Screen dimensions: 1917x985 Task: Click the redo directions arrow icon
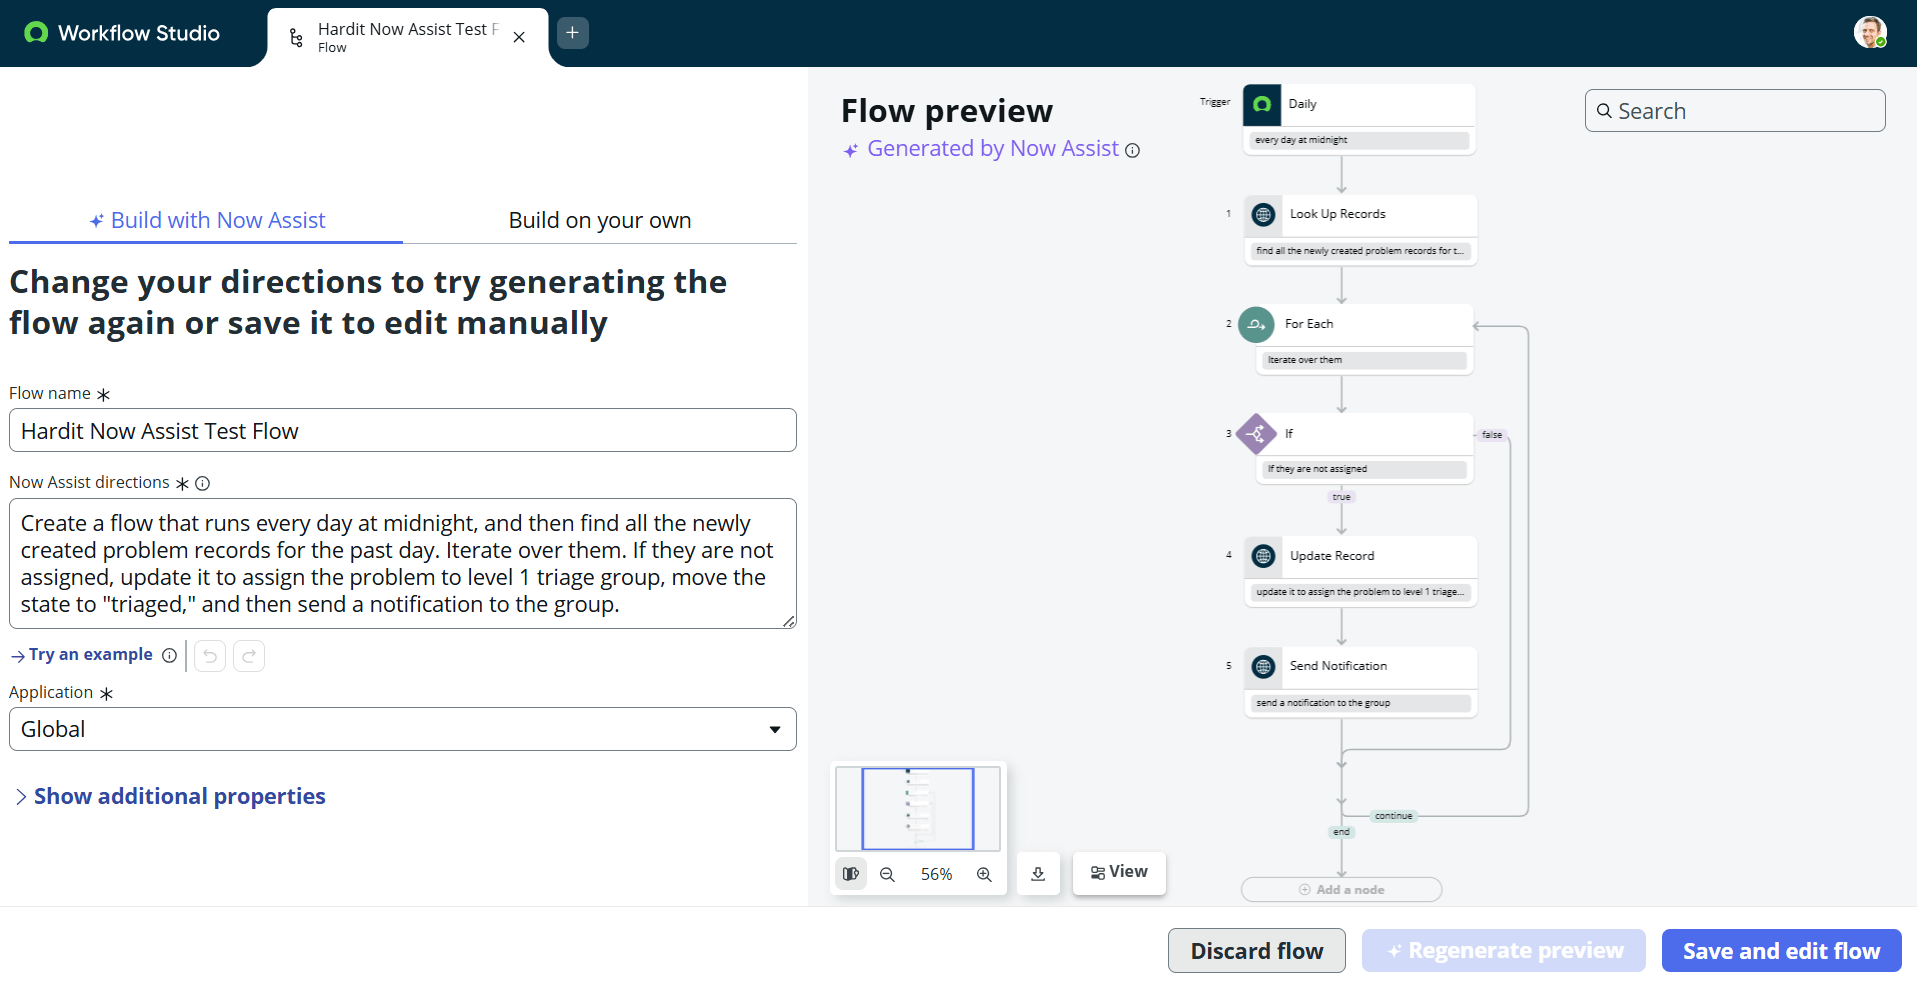[x=249, y=656]
